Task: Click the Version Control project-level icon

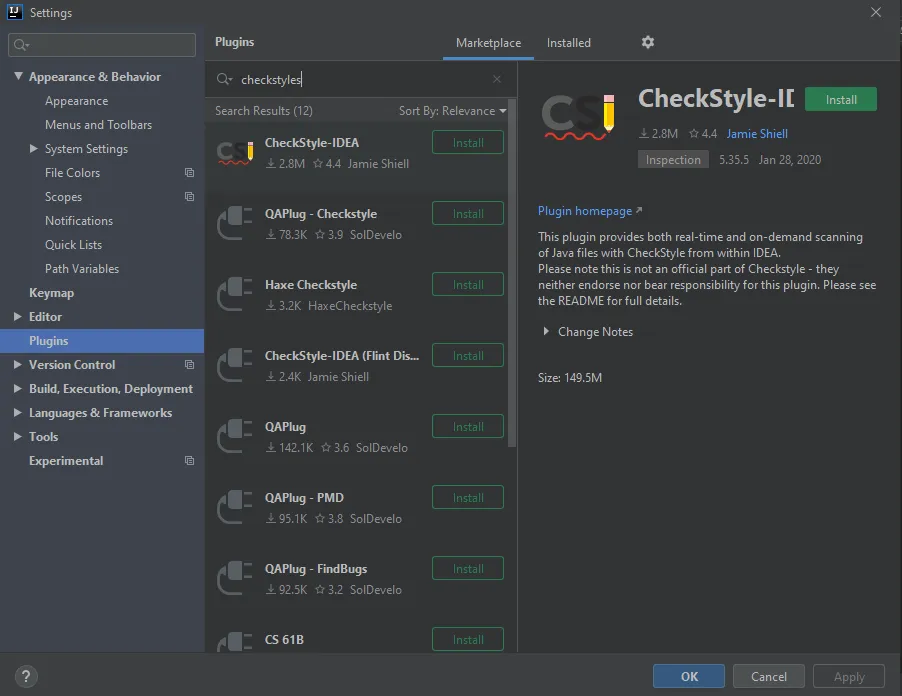Action: (189, 365)
